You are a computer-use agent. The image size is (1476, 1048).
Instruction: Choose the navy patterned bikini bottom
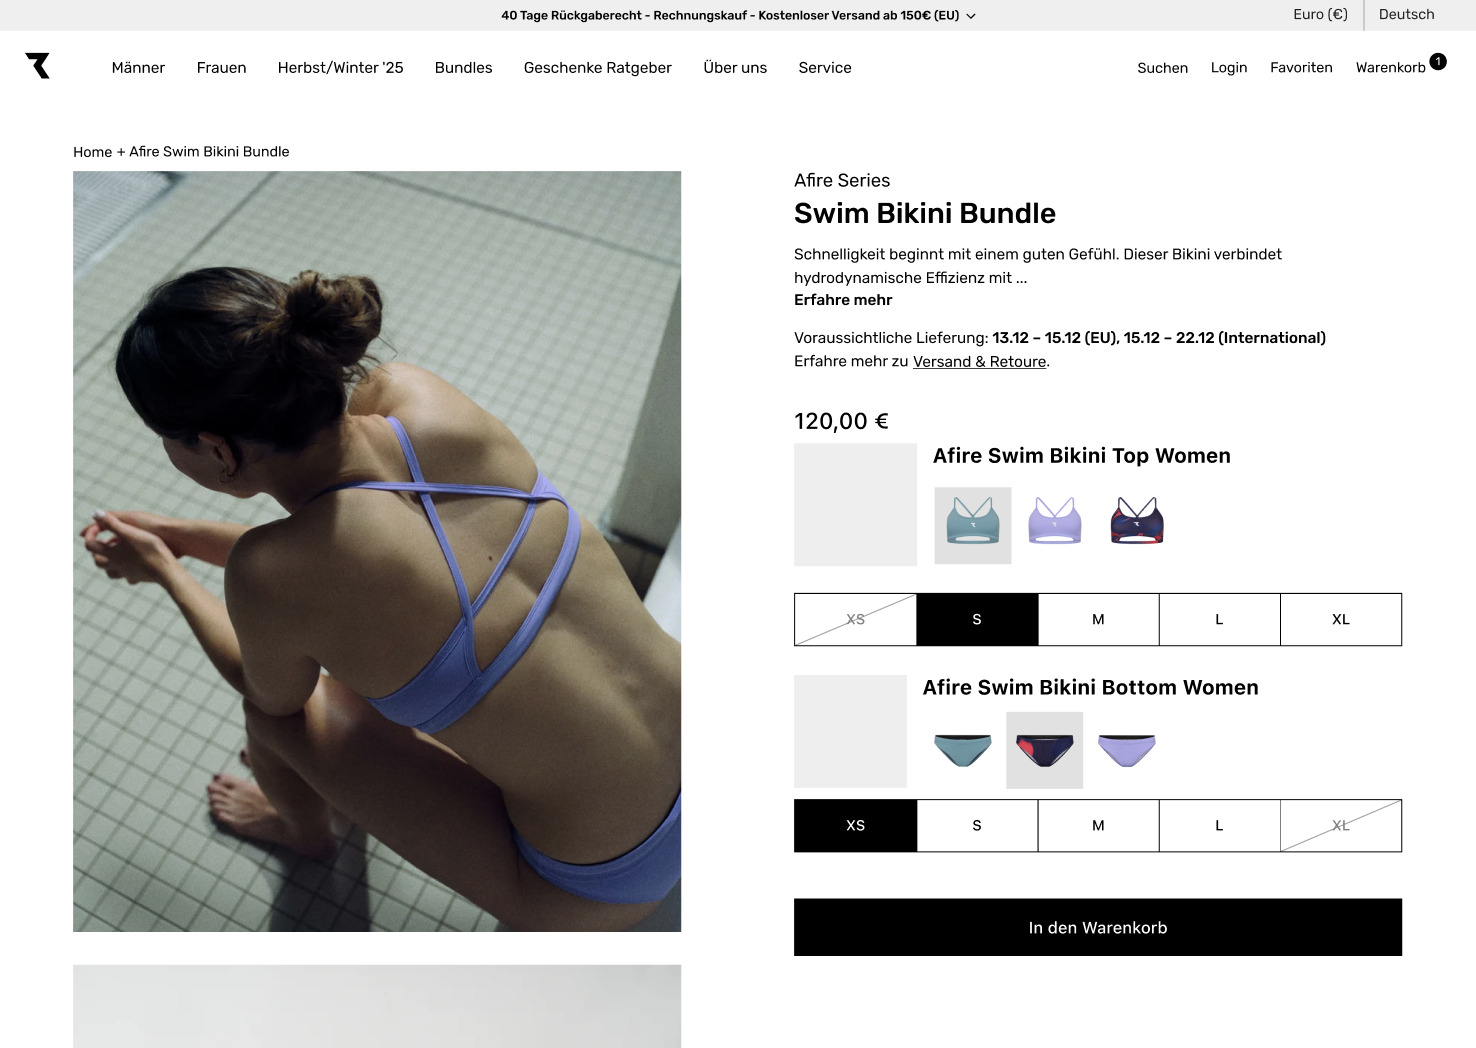point(1045,750)
